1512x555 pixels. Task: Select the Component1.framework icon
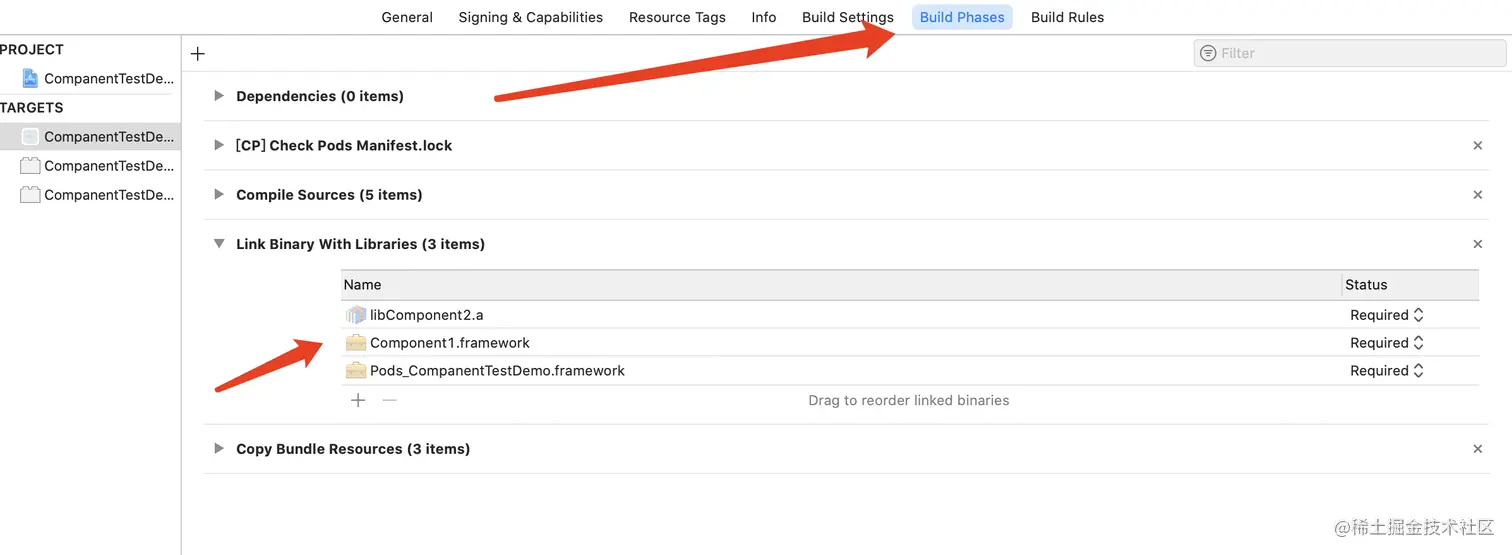pyautogui.click(x=355, y=343)
